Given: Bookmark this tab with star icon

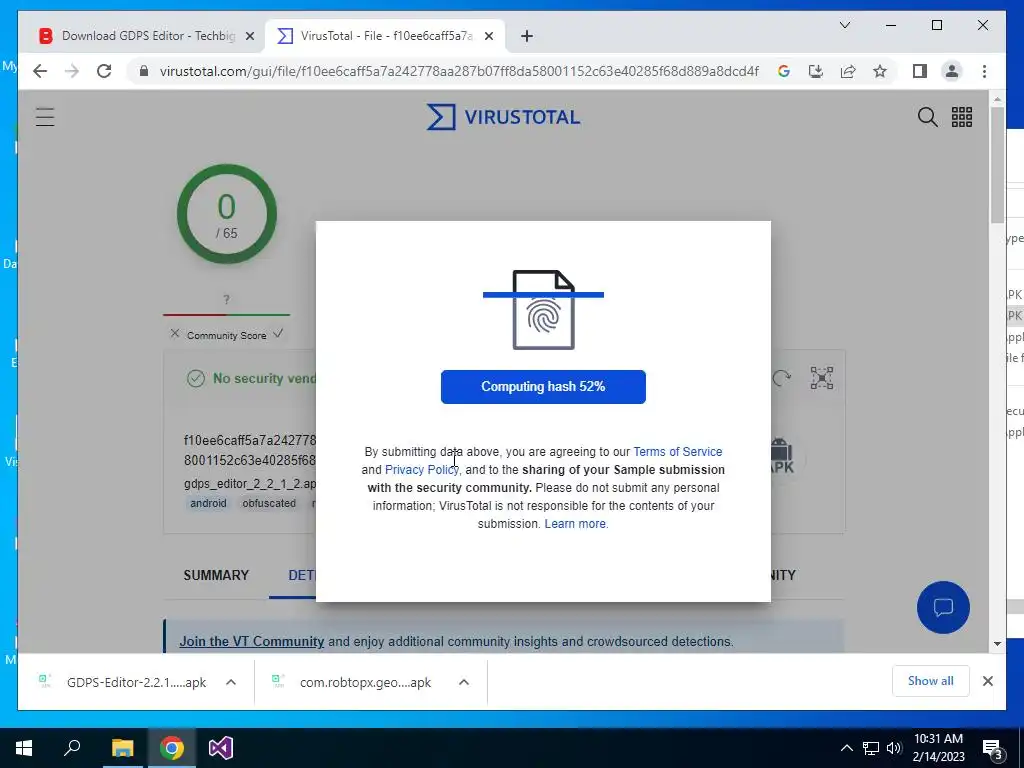Looking at the screenshot, I should coord(880,71).
